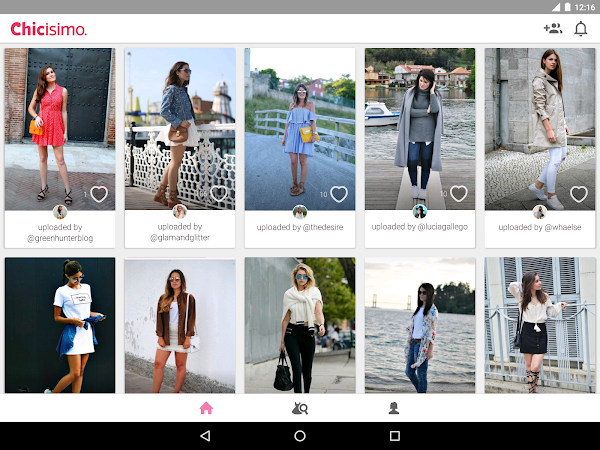Open the red dress outfit photo
The height and width of the screenshot is (450, 600).
pyautogui.click(x=60, y=129)
